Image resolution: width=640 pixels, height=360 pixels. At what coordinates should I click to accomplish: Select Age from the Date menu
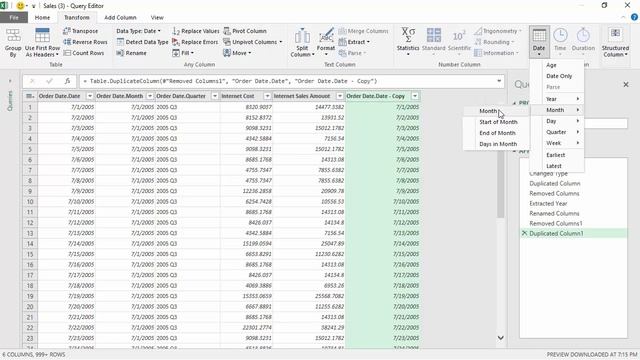click(x=557, y=65)
